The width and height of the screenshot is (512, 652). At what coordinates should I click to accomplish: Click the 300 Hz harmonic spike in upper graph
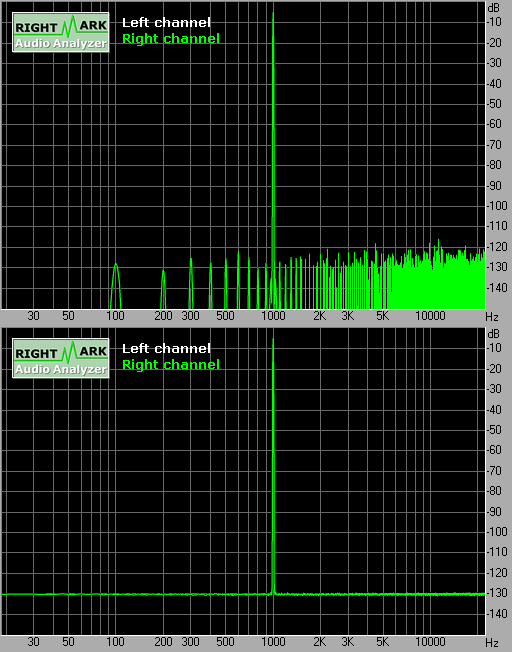click(191, 284)
